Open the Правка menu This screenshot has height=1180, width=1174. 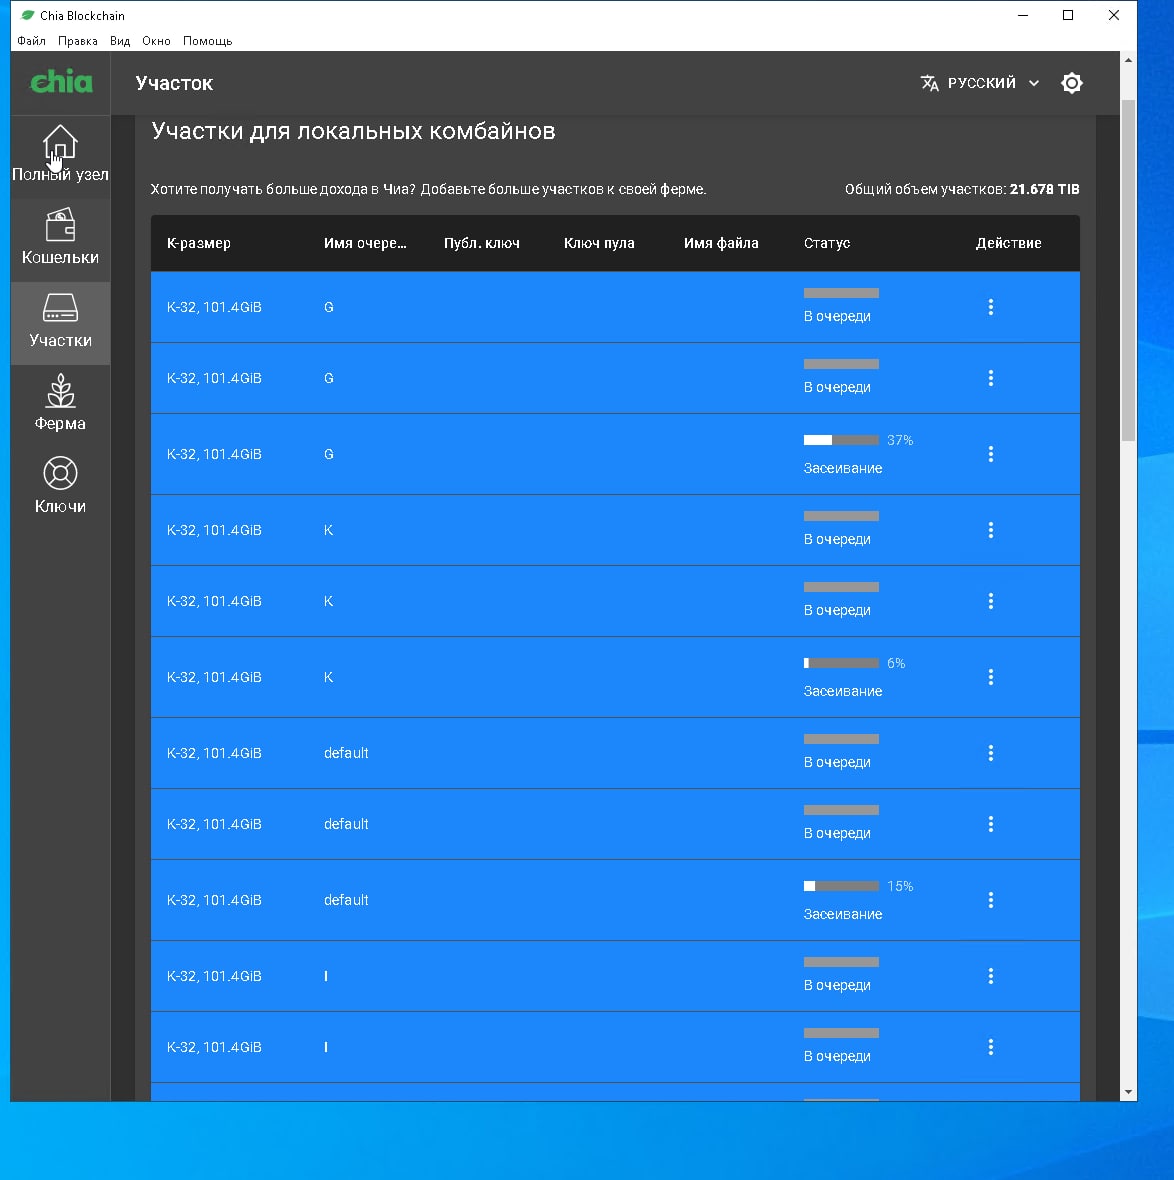tap(78, 41)
